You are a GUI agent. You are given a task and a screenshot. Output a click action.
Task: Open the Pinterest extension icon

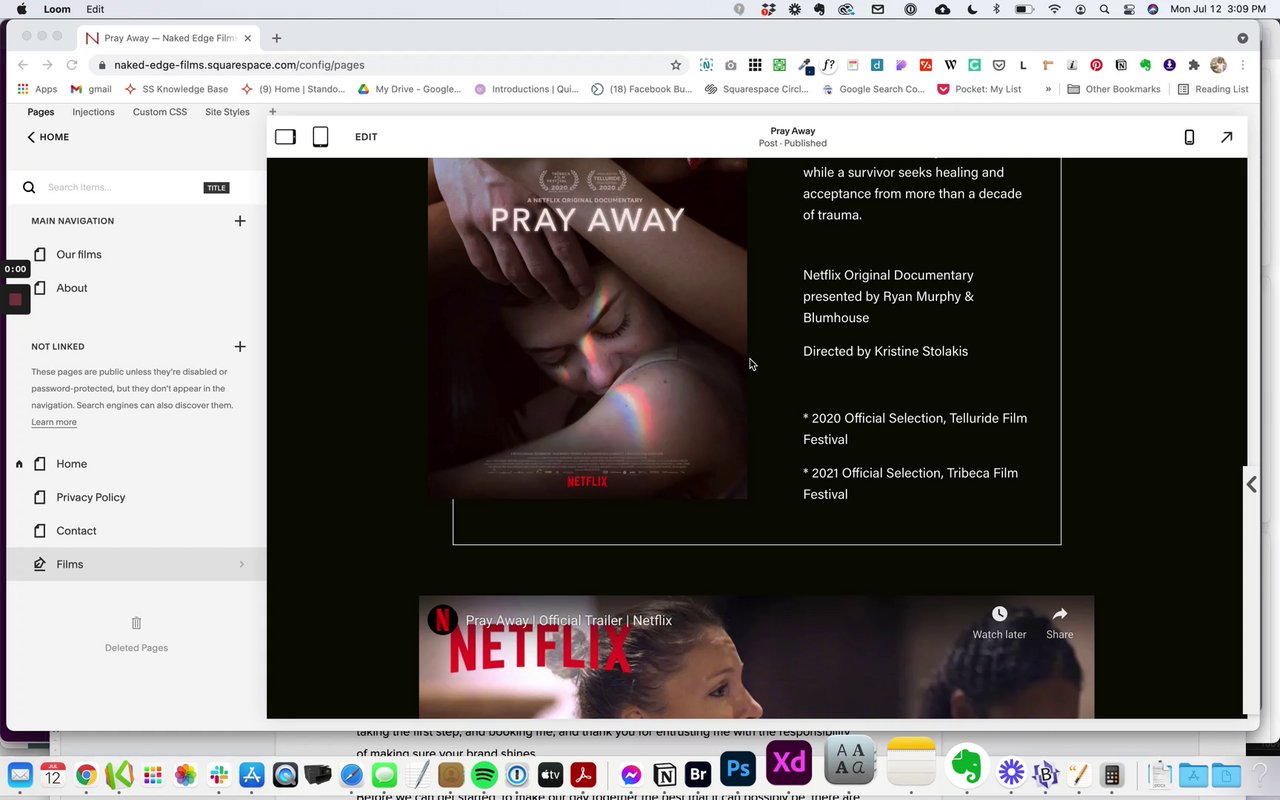click(1097, 65)
